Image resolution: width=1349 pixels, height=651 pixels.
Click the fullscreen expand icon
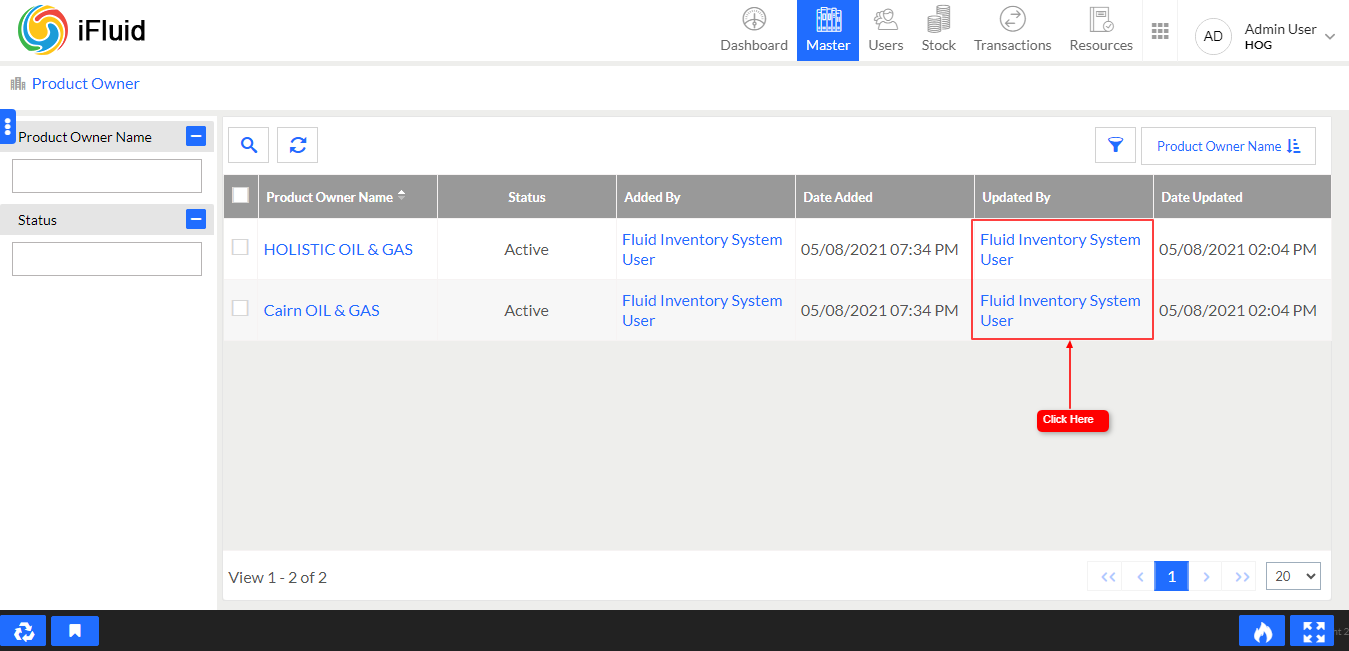1313,631
